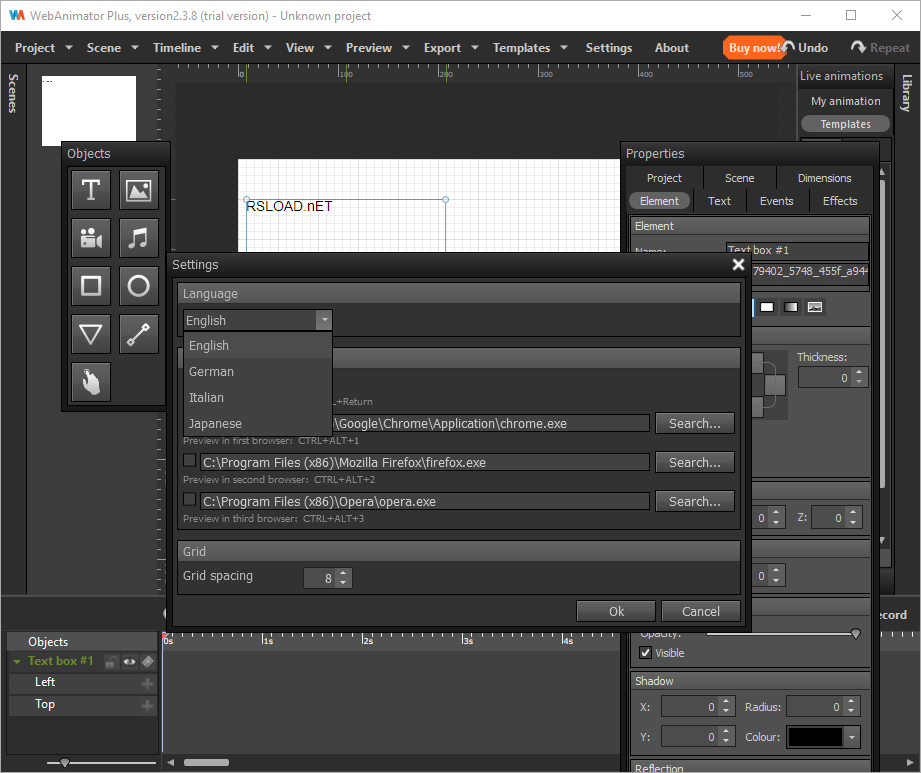Enable the Opera browser checkbox
This screenshot has height=773, width=921.
coord(190,500)
